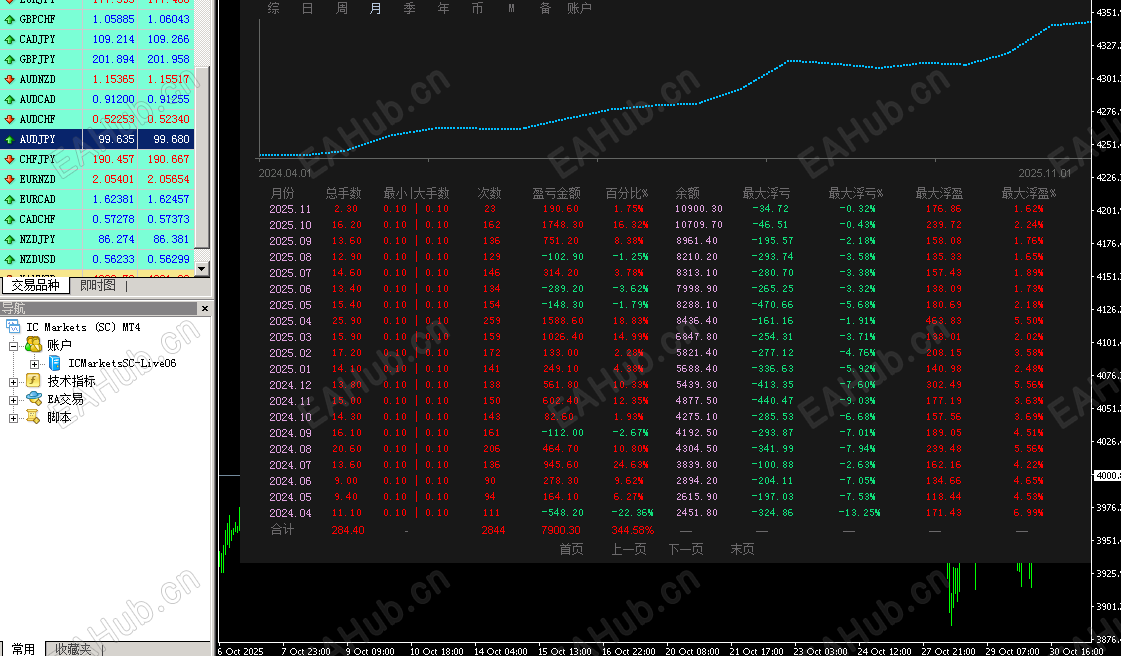Click the 2024.04.01 chart start date
Viewport: 1121px width, 656px height.
click(285, 173)
